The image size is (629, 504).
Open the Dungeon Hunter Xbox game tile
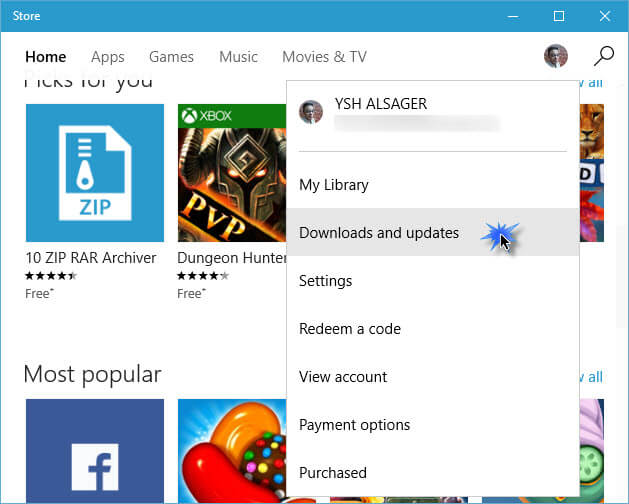pos(232,173)
